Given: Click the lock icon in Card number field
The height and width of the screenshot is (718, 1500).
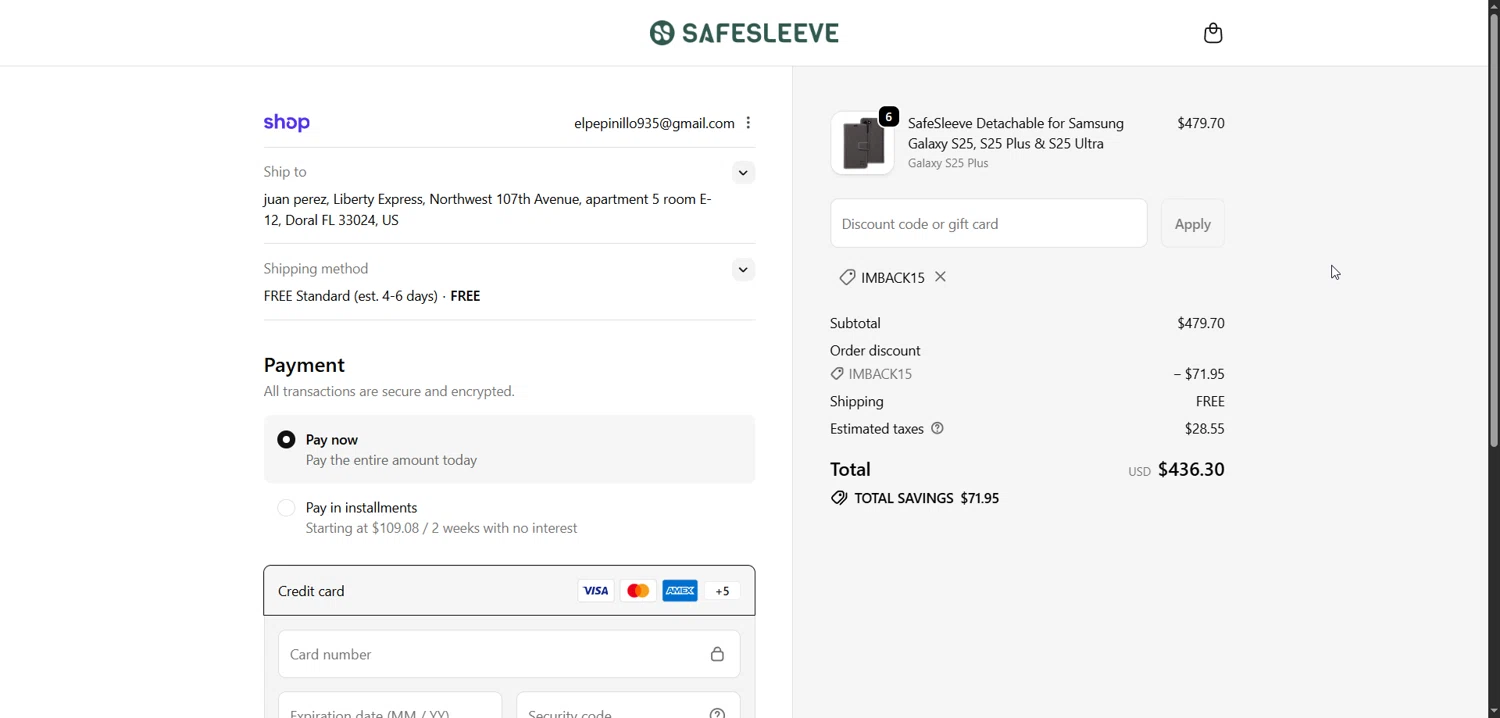Looking at the screenshot, I should click(717, 655).
